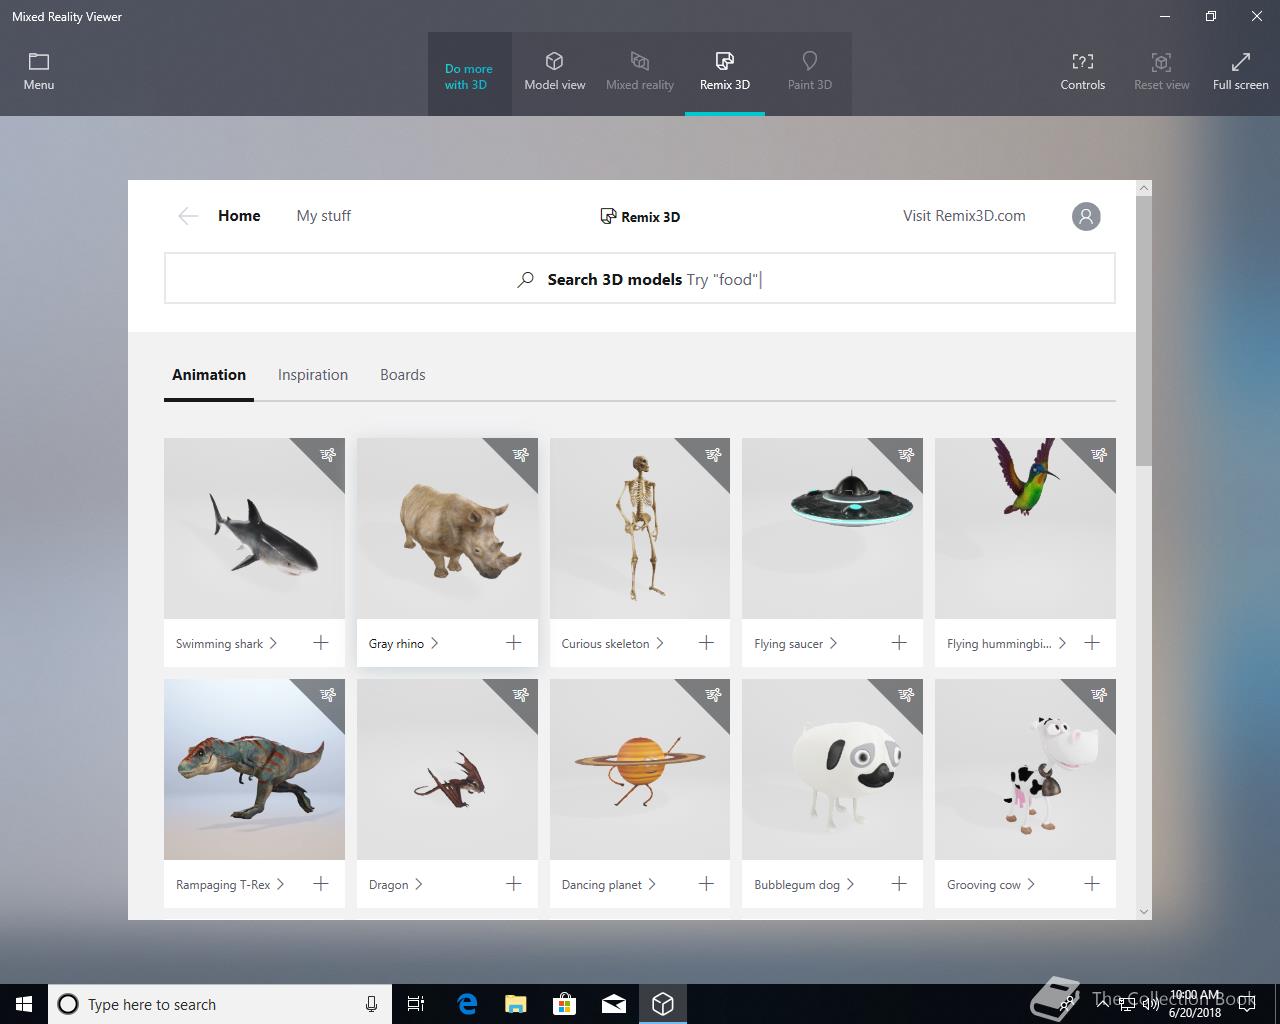Open the Grooving cow thumbnail
Screen dimensions: 1280x1024
[1025, 769]
